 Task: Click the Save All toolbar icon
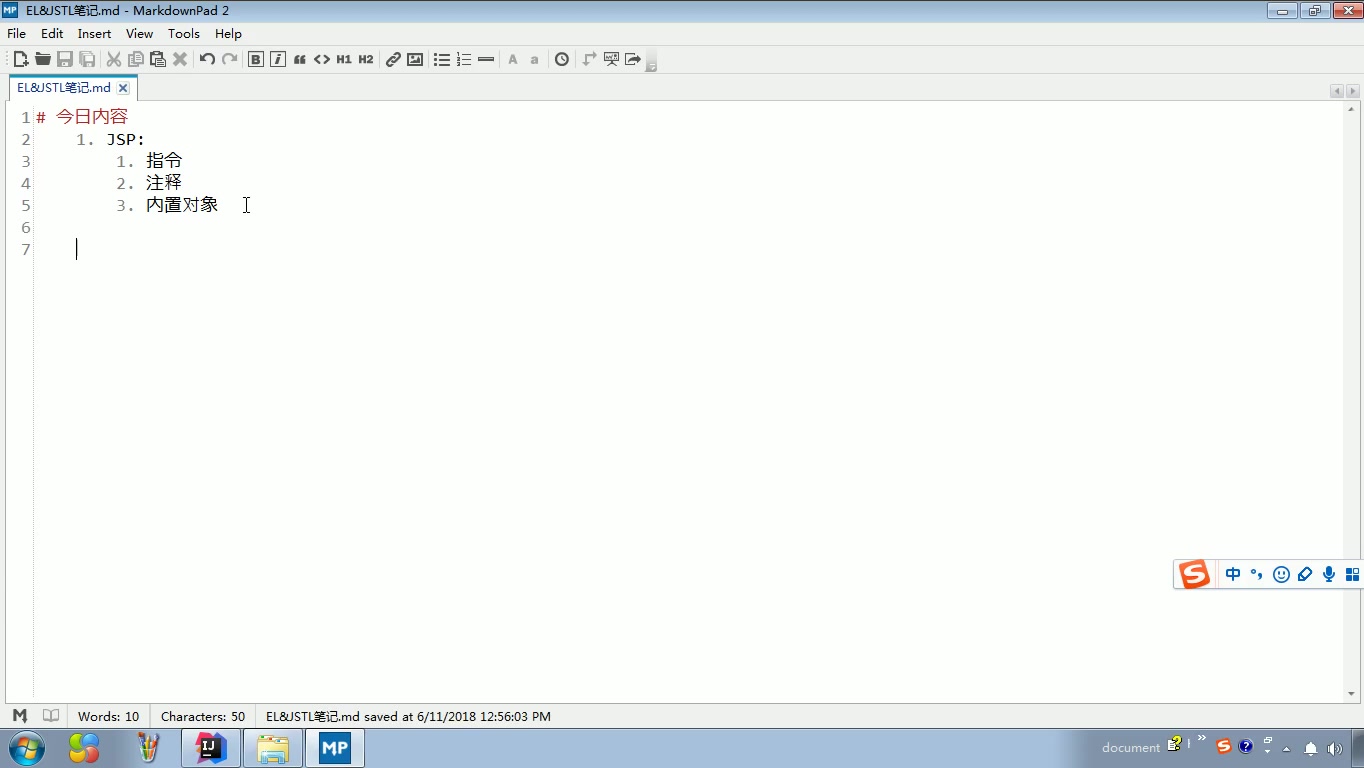(87, 60)
